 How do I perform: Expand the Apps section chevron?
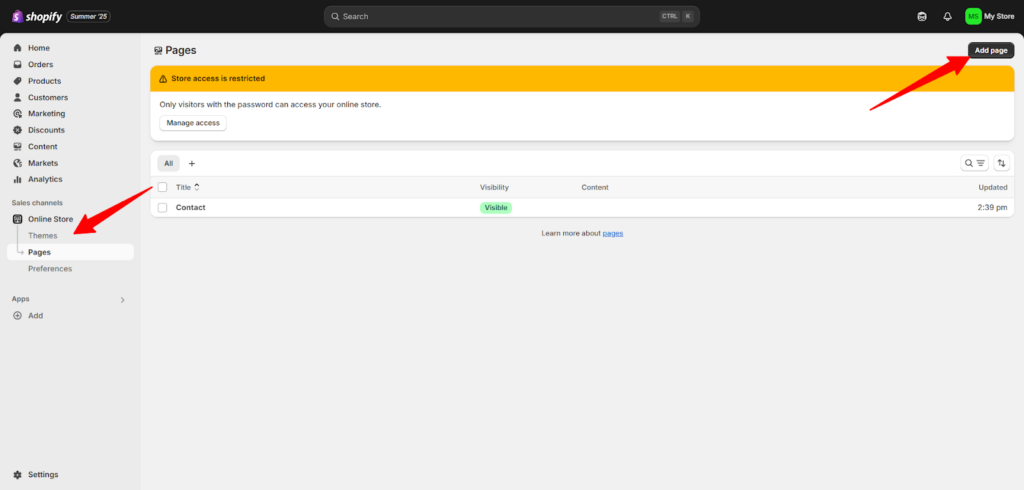[x=123, y=299]
